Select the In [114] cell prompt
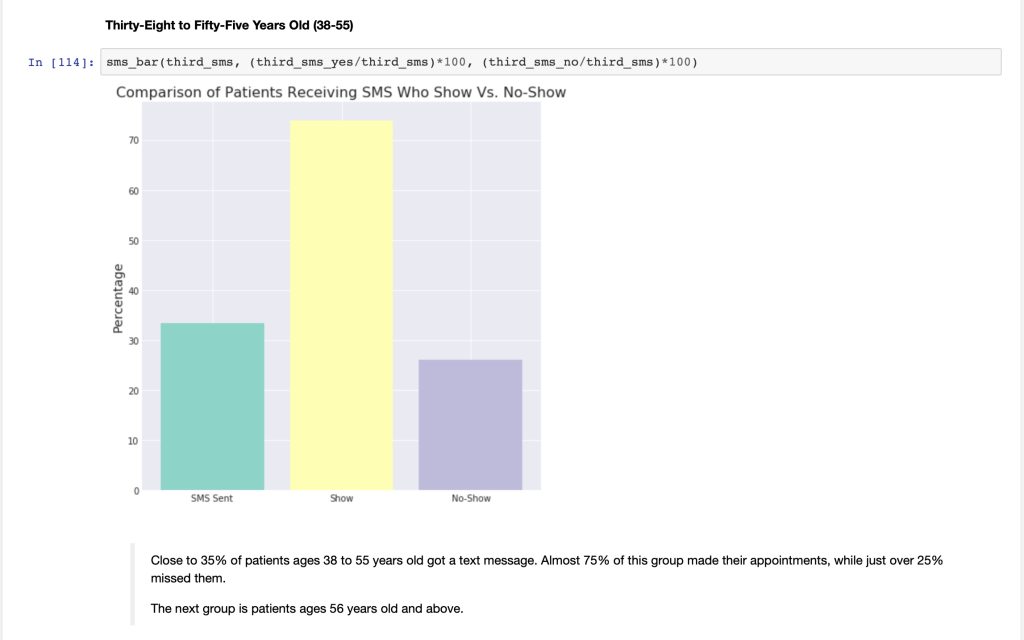Image resolution: width=1024 pixels, height=640 pixels. point(62,63)
